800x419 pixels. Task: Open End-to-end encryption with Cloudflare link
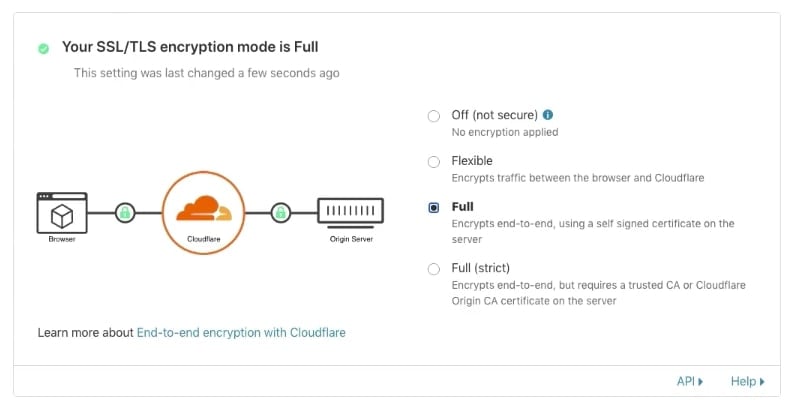click(241, 333)
